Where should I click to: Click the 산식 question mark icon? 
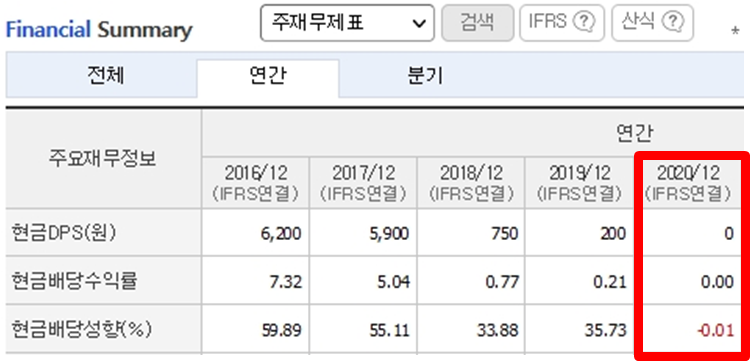coord(673,22)
